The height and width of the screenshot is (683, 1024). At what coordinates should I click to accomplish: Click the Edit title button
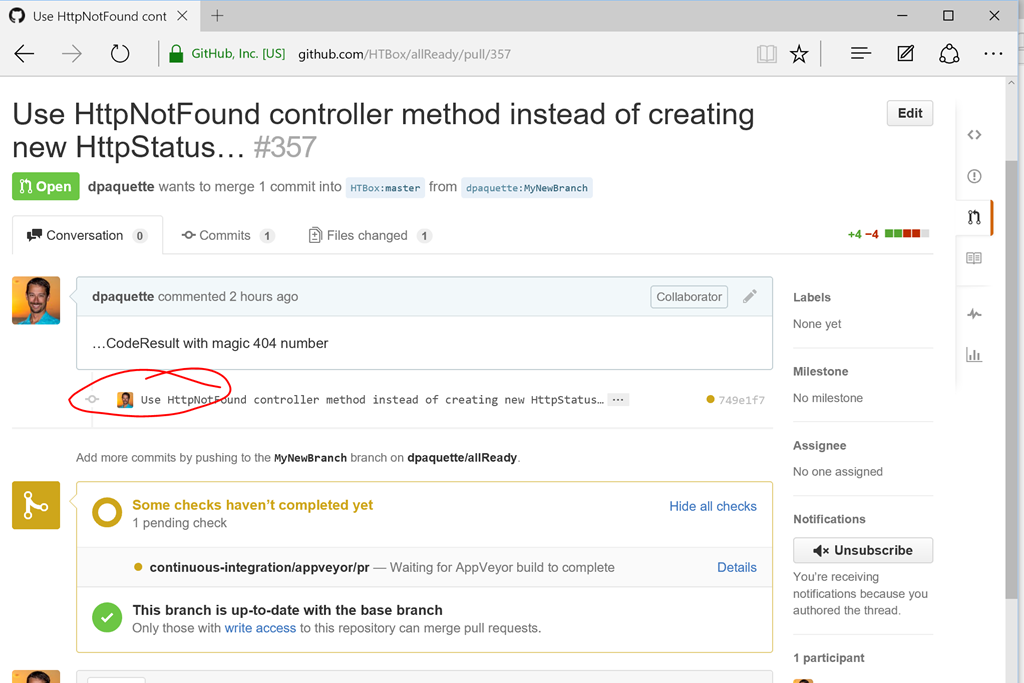coord(910,113)
